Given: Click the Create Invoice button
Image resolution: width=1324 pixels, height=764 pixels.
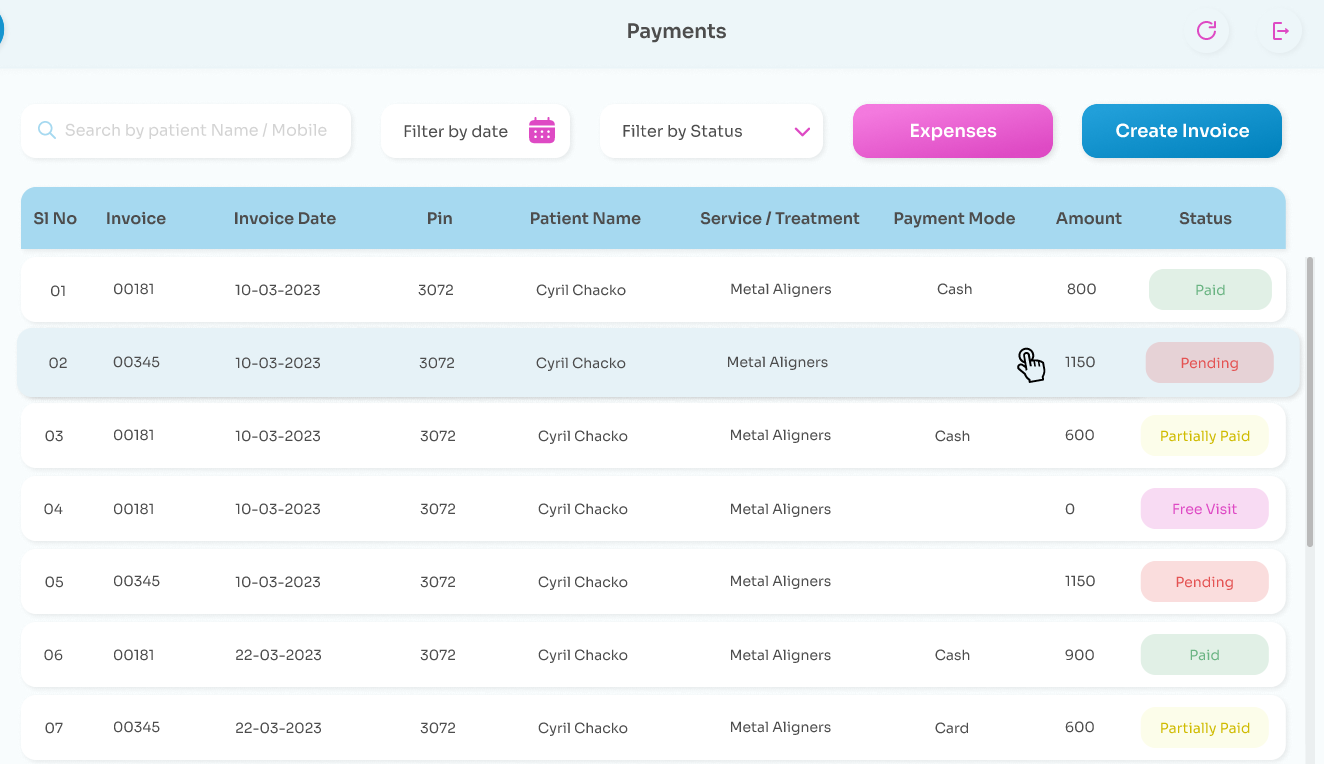Looking at the screenshot, I should pyautogui.click(x=1181, y=131).
